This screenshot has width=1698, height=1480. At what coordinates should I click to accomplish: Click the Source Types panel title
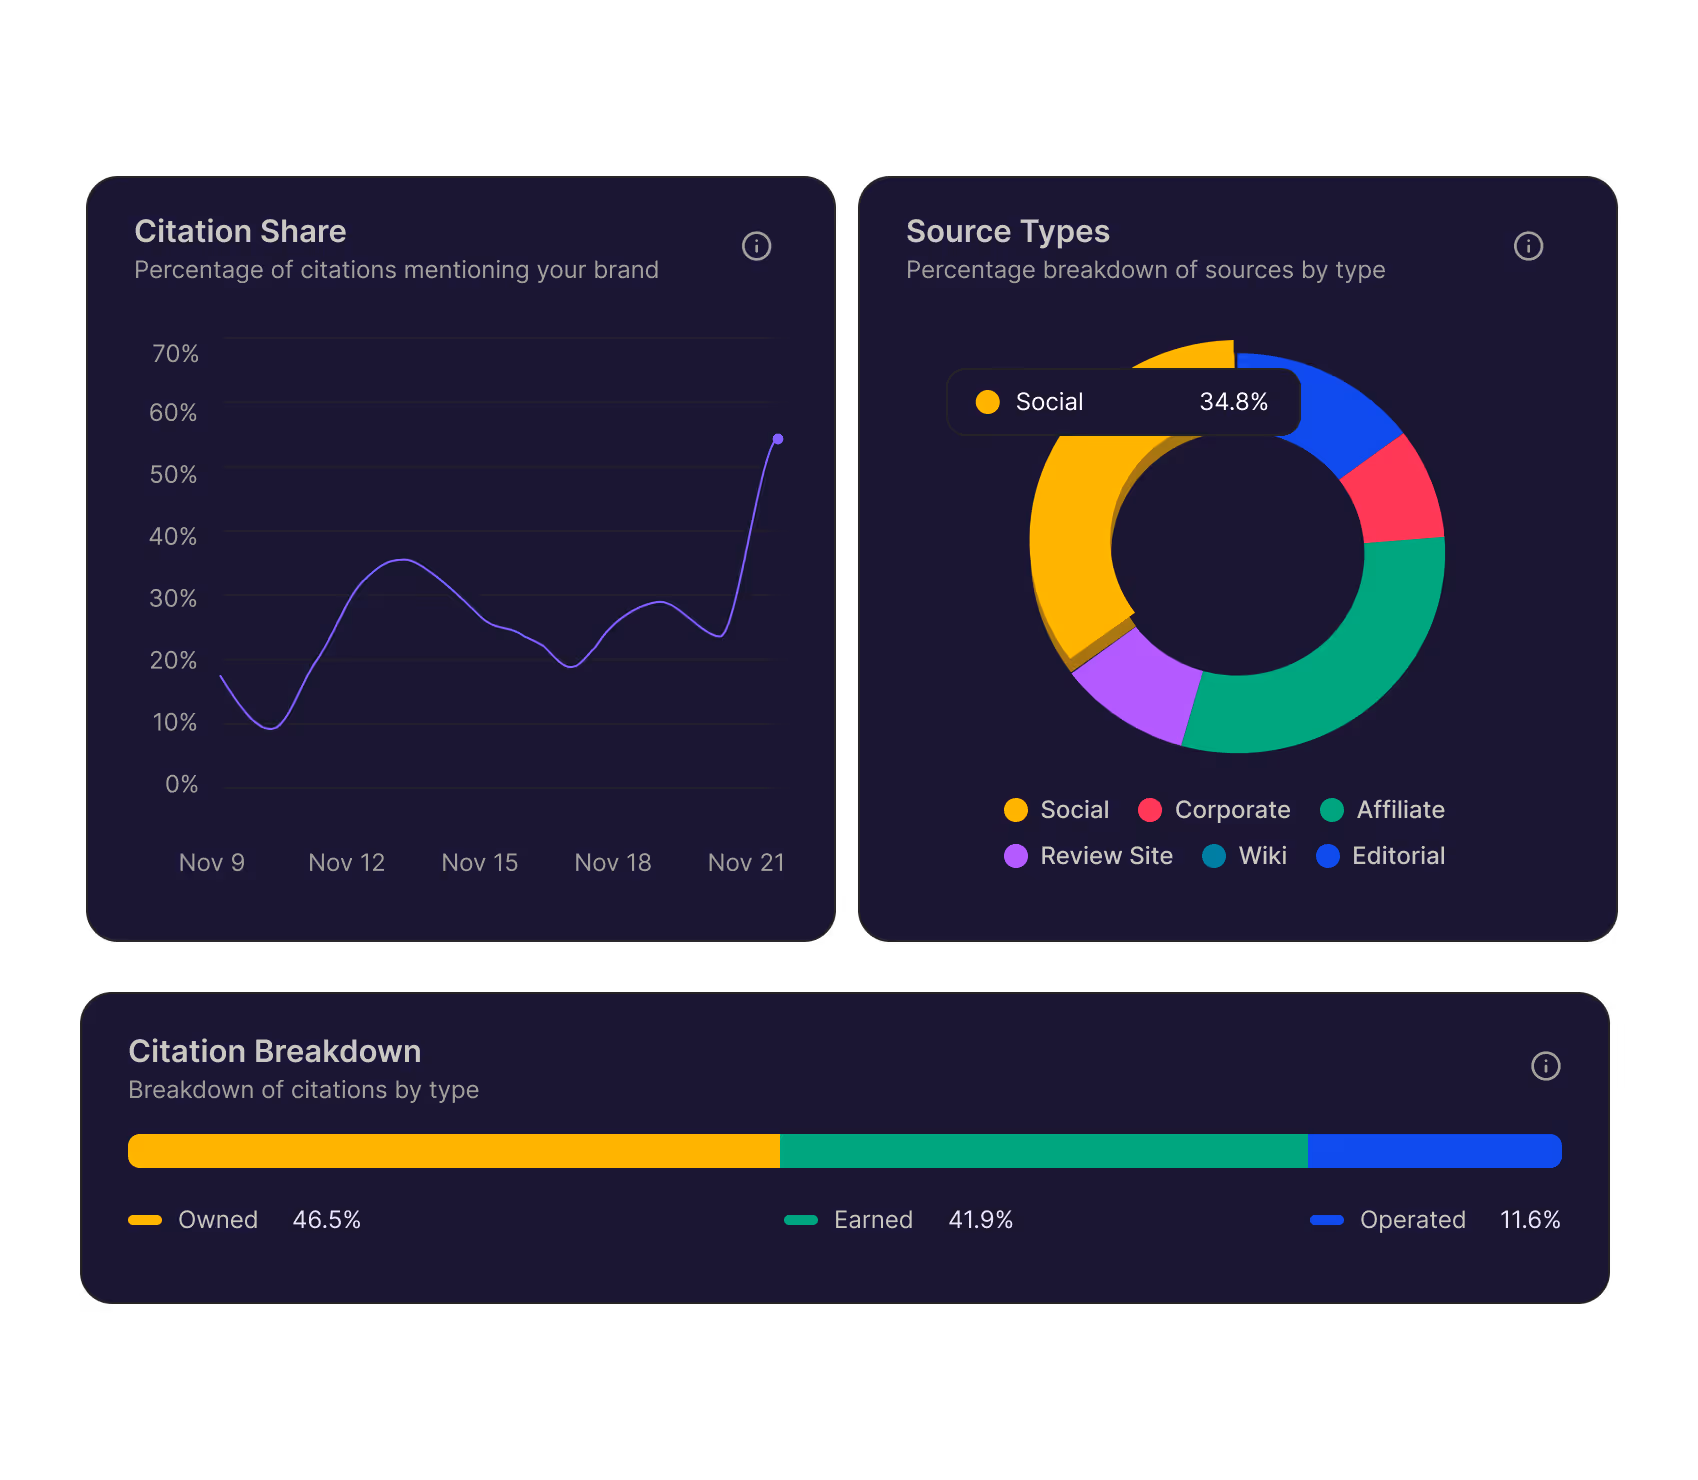tap(1008, 231)
